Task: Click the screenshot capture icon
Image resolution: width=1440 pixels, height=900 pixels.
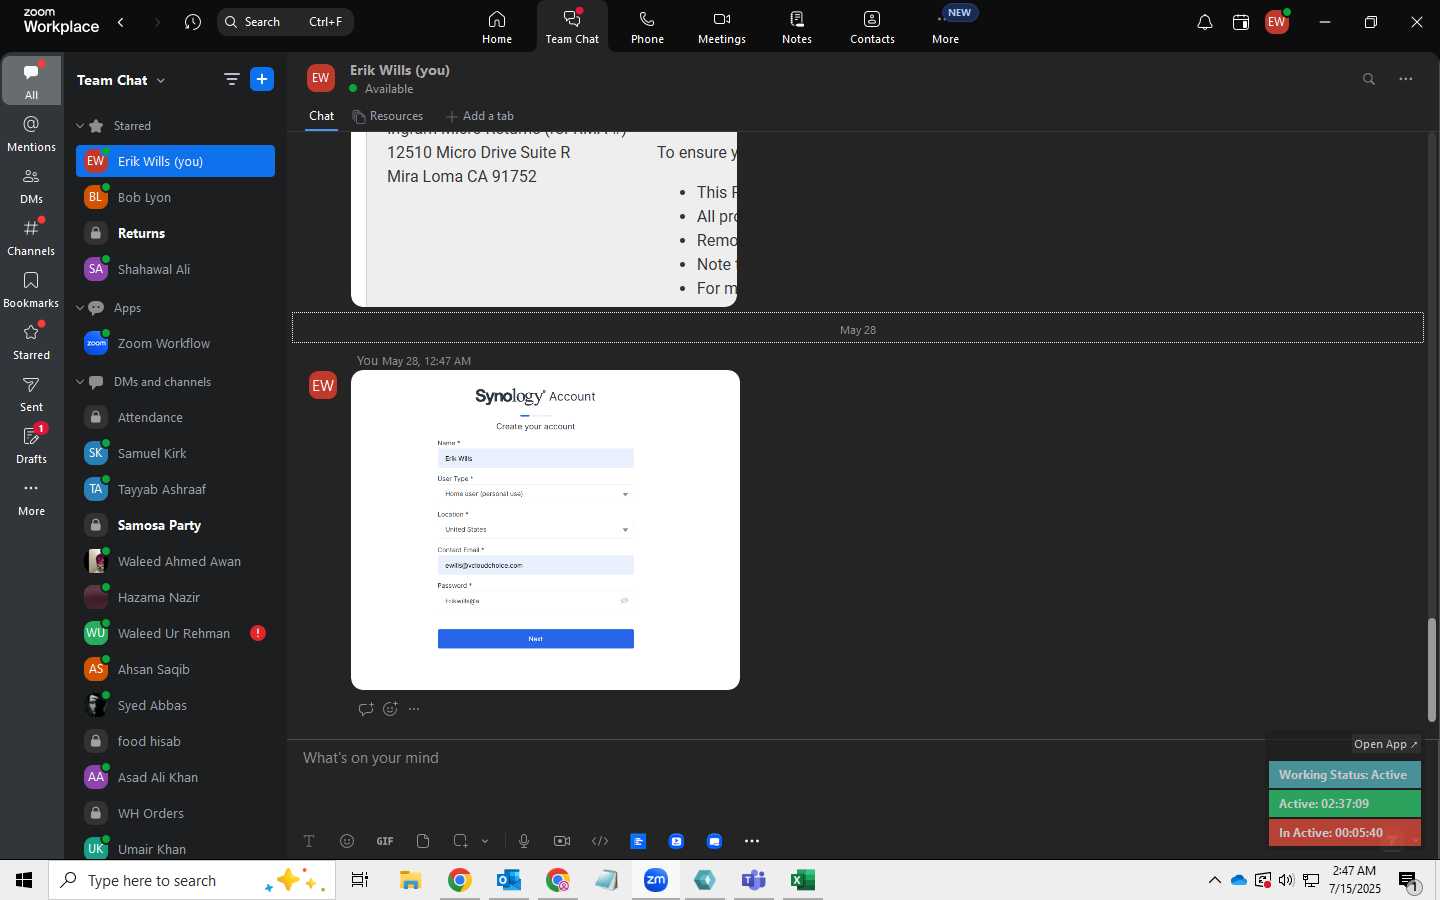Action: (x=460, y=841)
